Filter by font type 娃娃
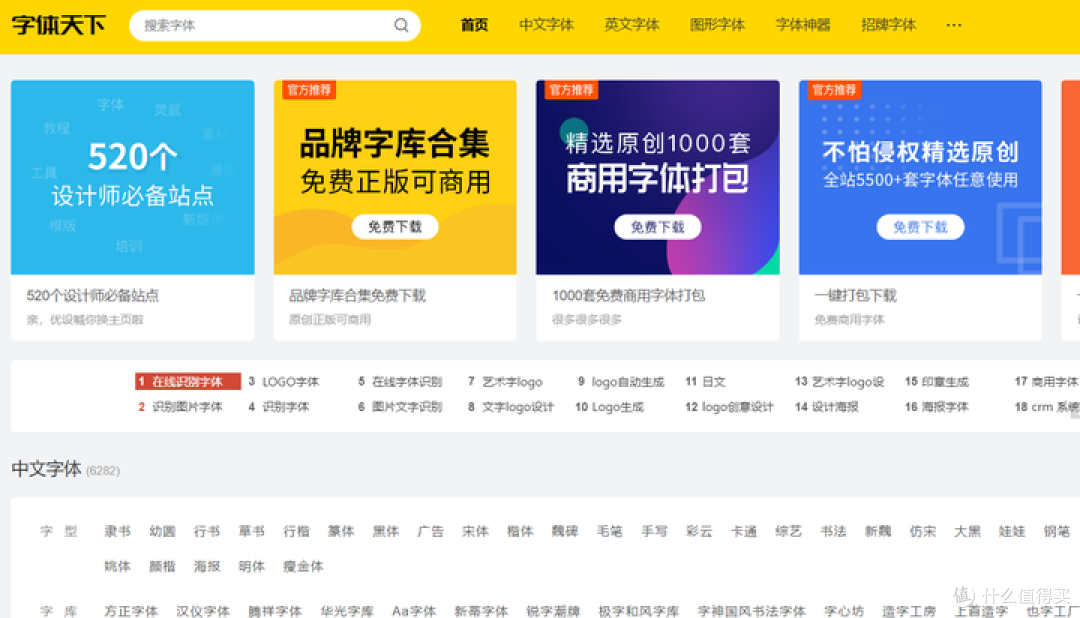Image resolution: width=1080 pixels, height=618 pixels. coord(1012,531)
